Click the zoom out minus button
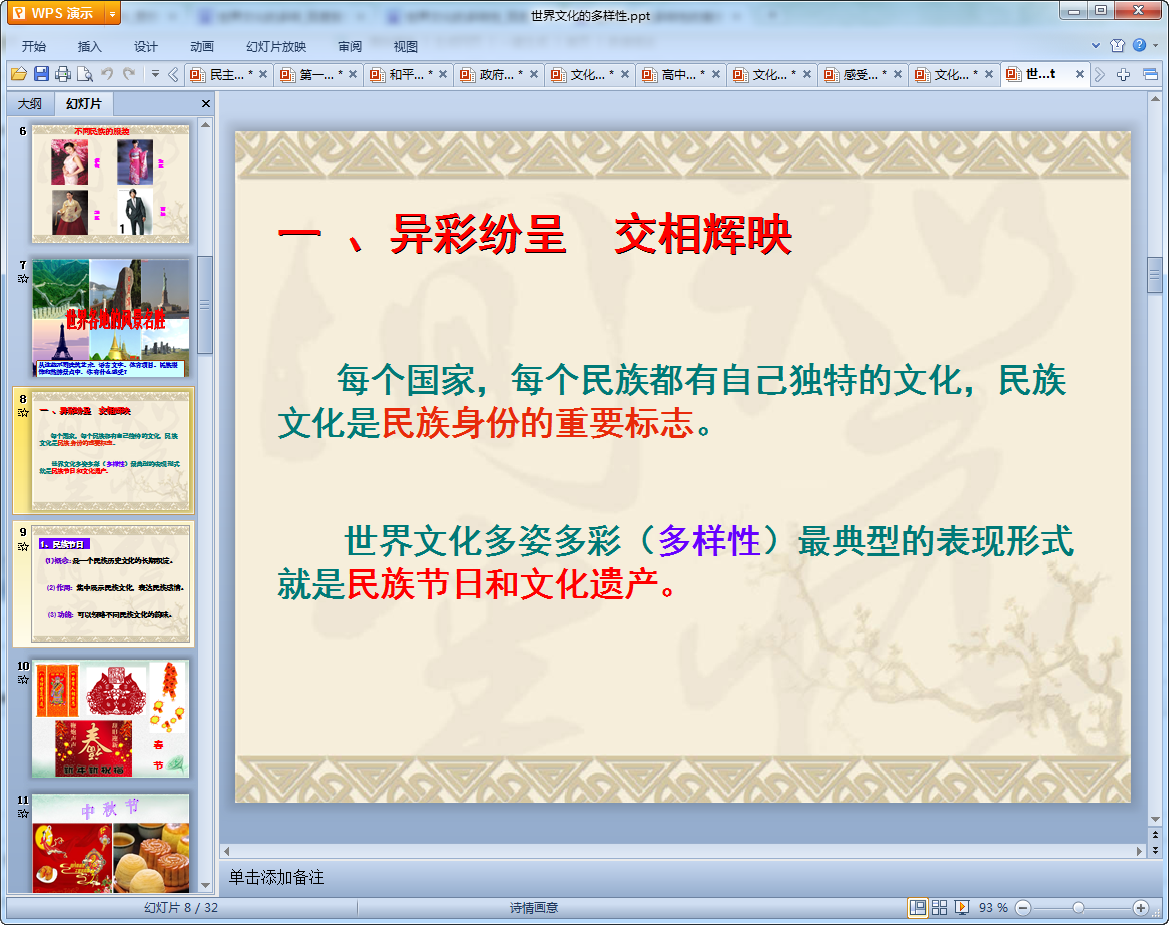This screenshot has width=1169, height=925. tap(1023, 907)
